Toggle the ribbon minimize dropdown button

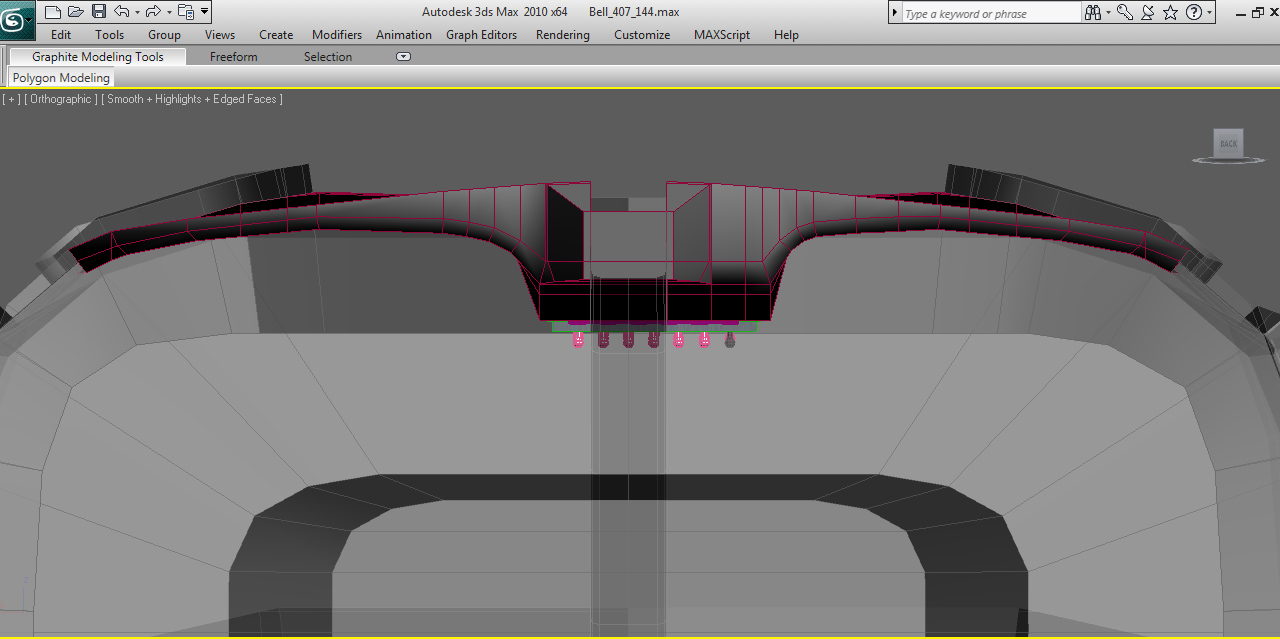click(404, 57)
